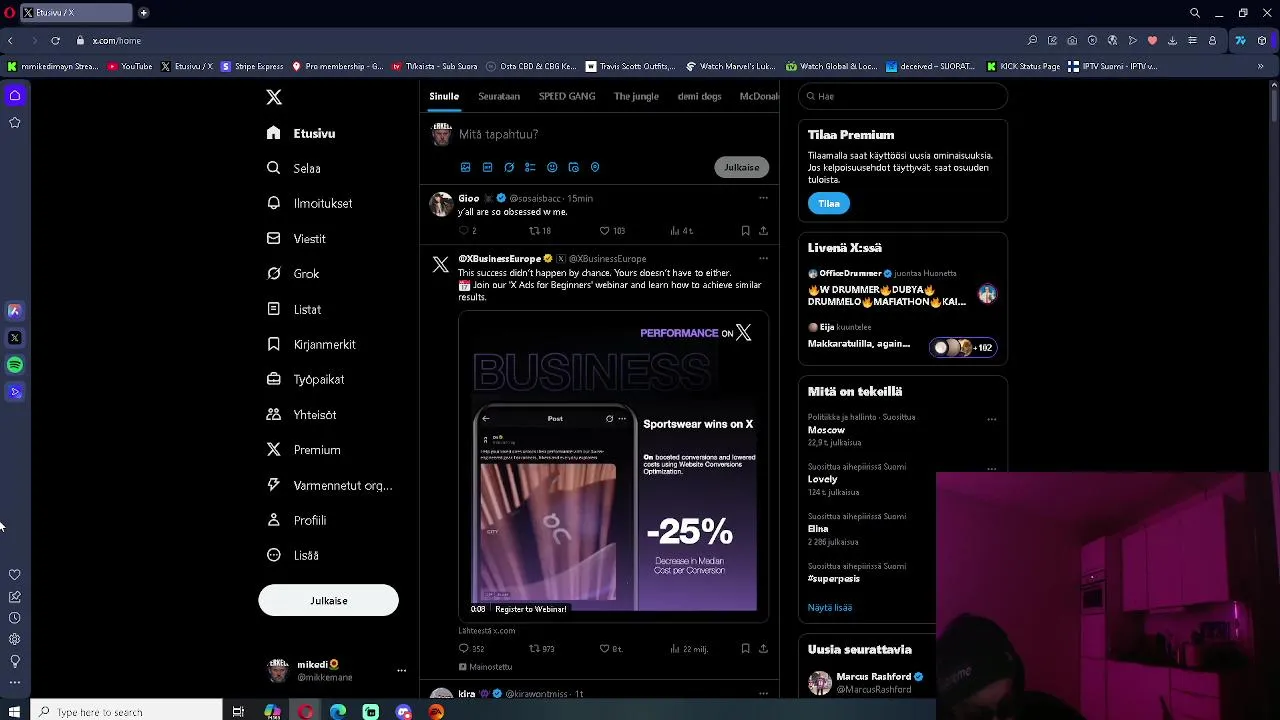The image size is (1280, 720).
Task: Click the location pin icon in composer
Action: tap(595, 167)
